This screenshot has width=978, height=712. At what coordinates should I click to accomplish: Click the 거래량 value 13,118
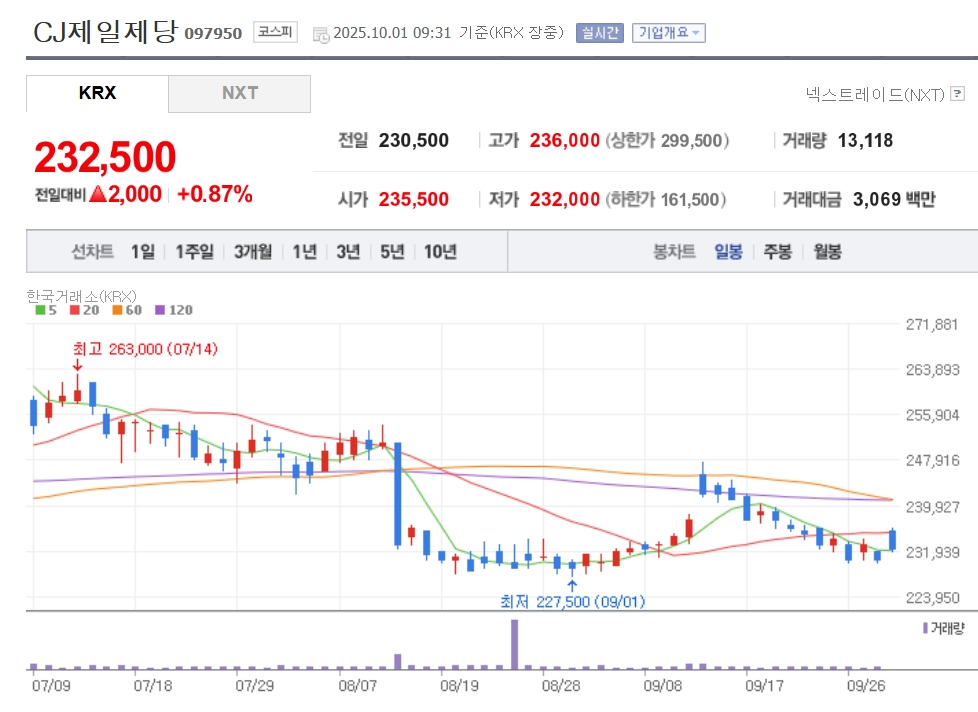click(864, 140)
